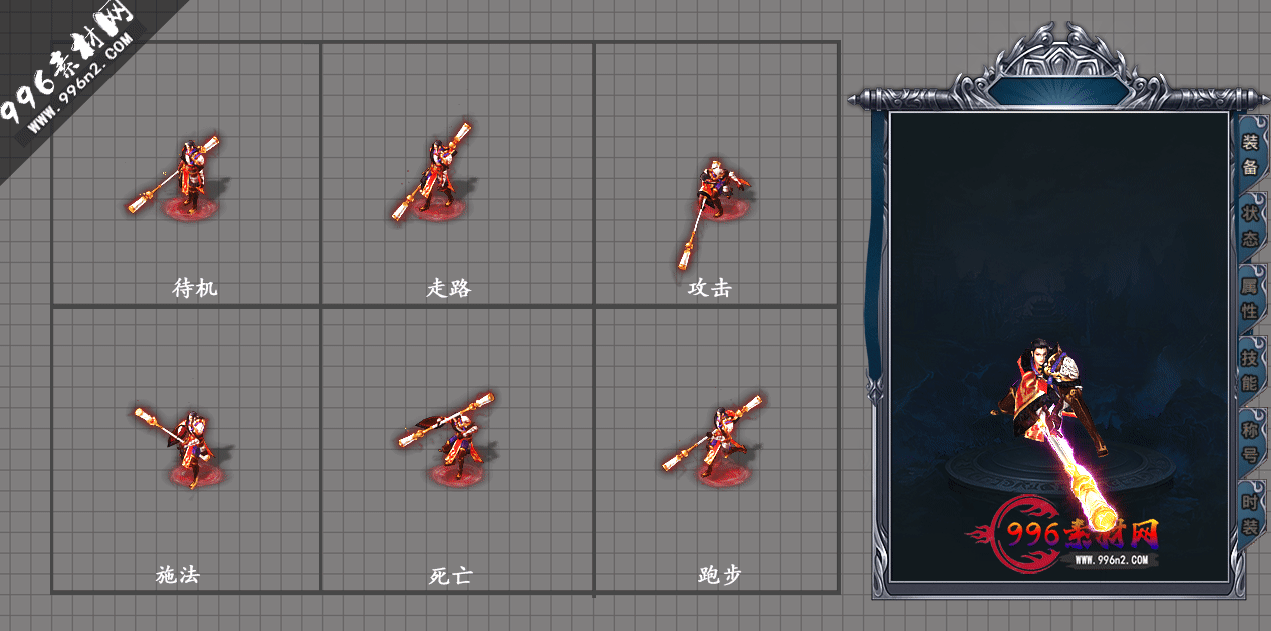Open the 时装 fashion tab

point(1250,514)
